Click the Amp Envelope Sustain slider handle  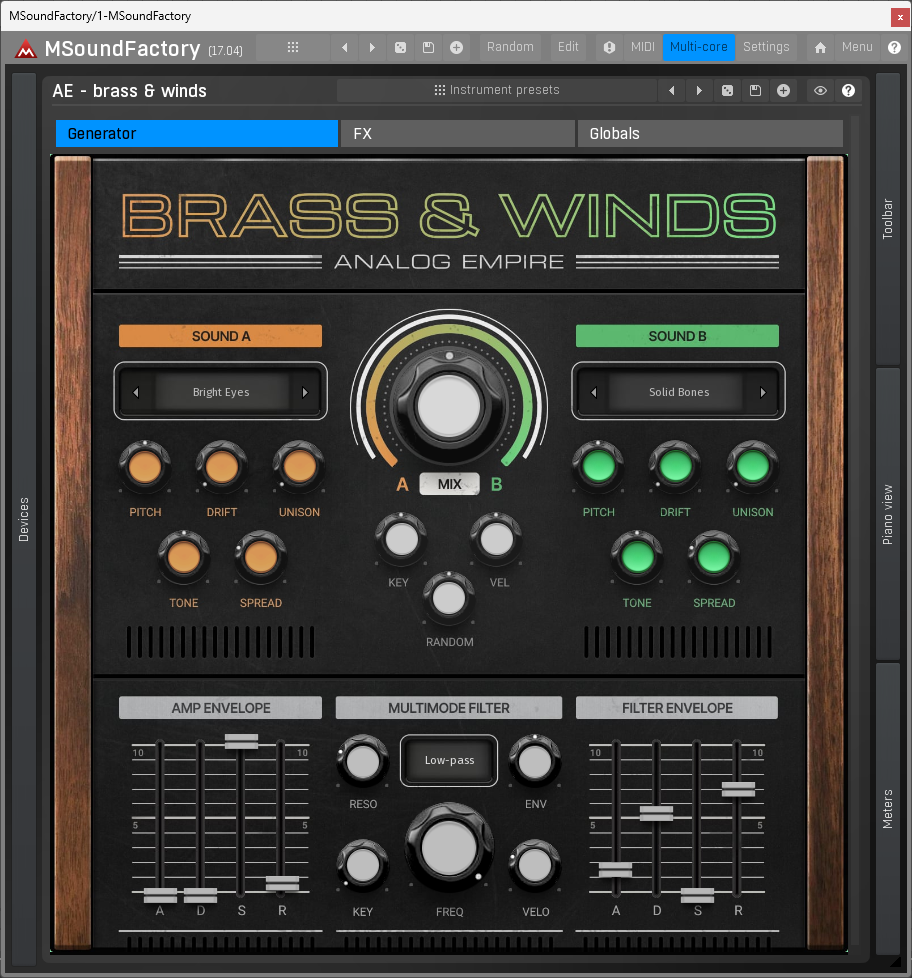pos(241,741)
